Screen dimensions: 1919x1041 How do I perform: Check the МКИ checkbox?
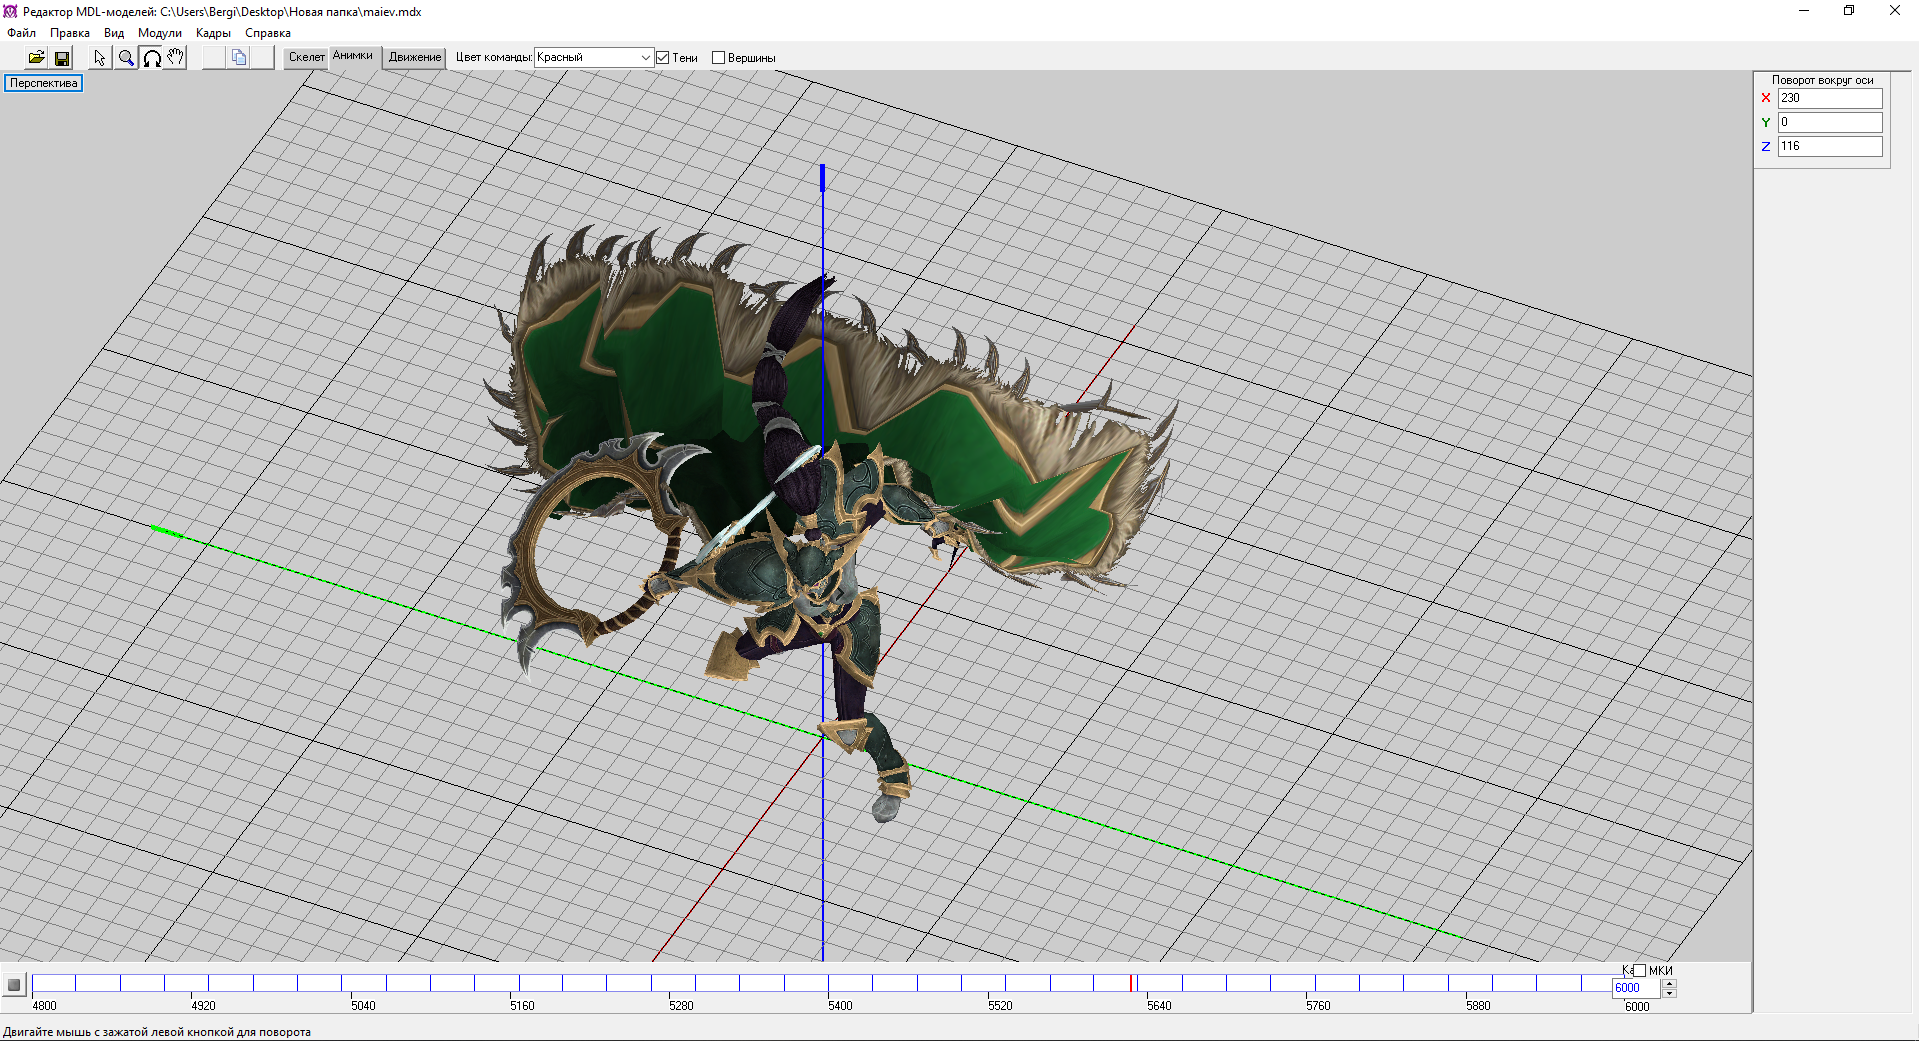[1639, 970]
